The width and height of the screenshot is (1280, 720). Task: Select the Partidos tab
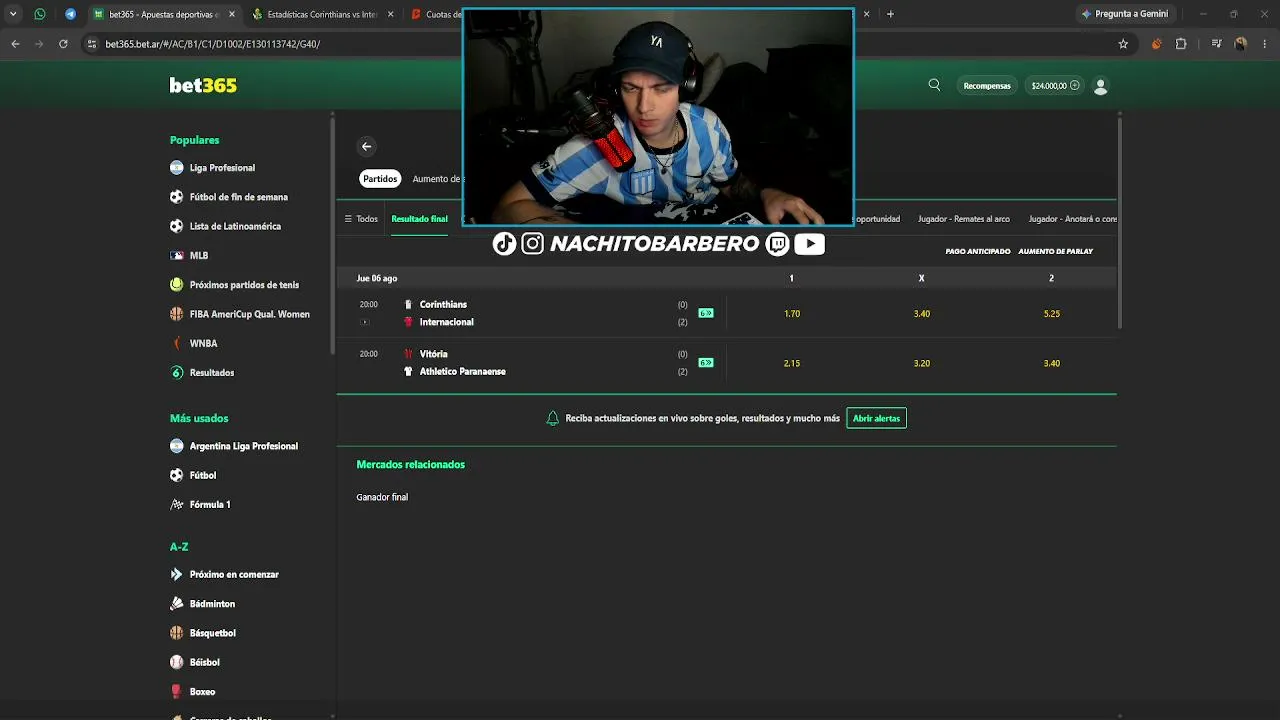pos(380,179)
